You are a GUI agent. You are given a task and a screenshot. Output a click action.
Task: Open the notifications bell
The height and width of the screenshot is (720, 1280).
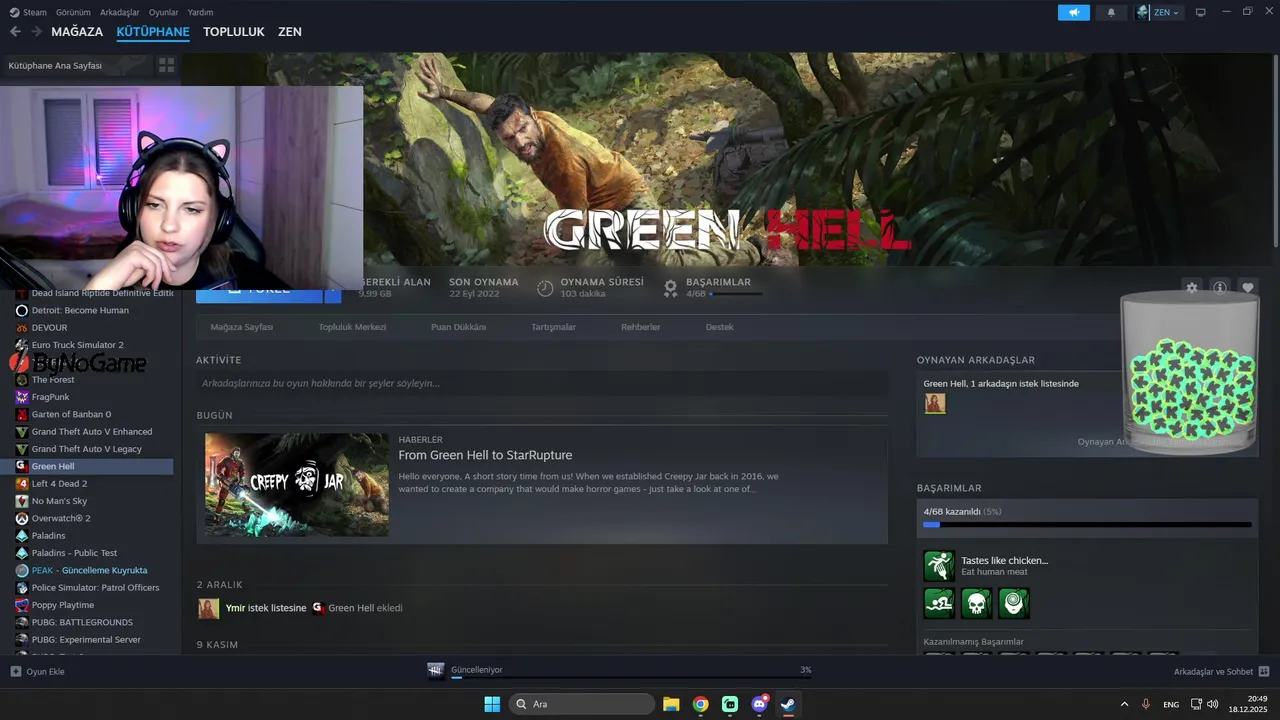coord(1111,12)
